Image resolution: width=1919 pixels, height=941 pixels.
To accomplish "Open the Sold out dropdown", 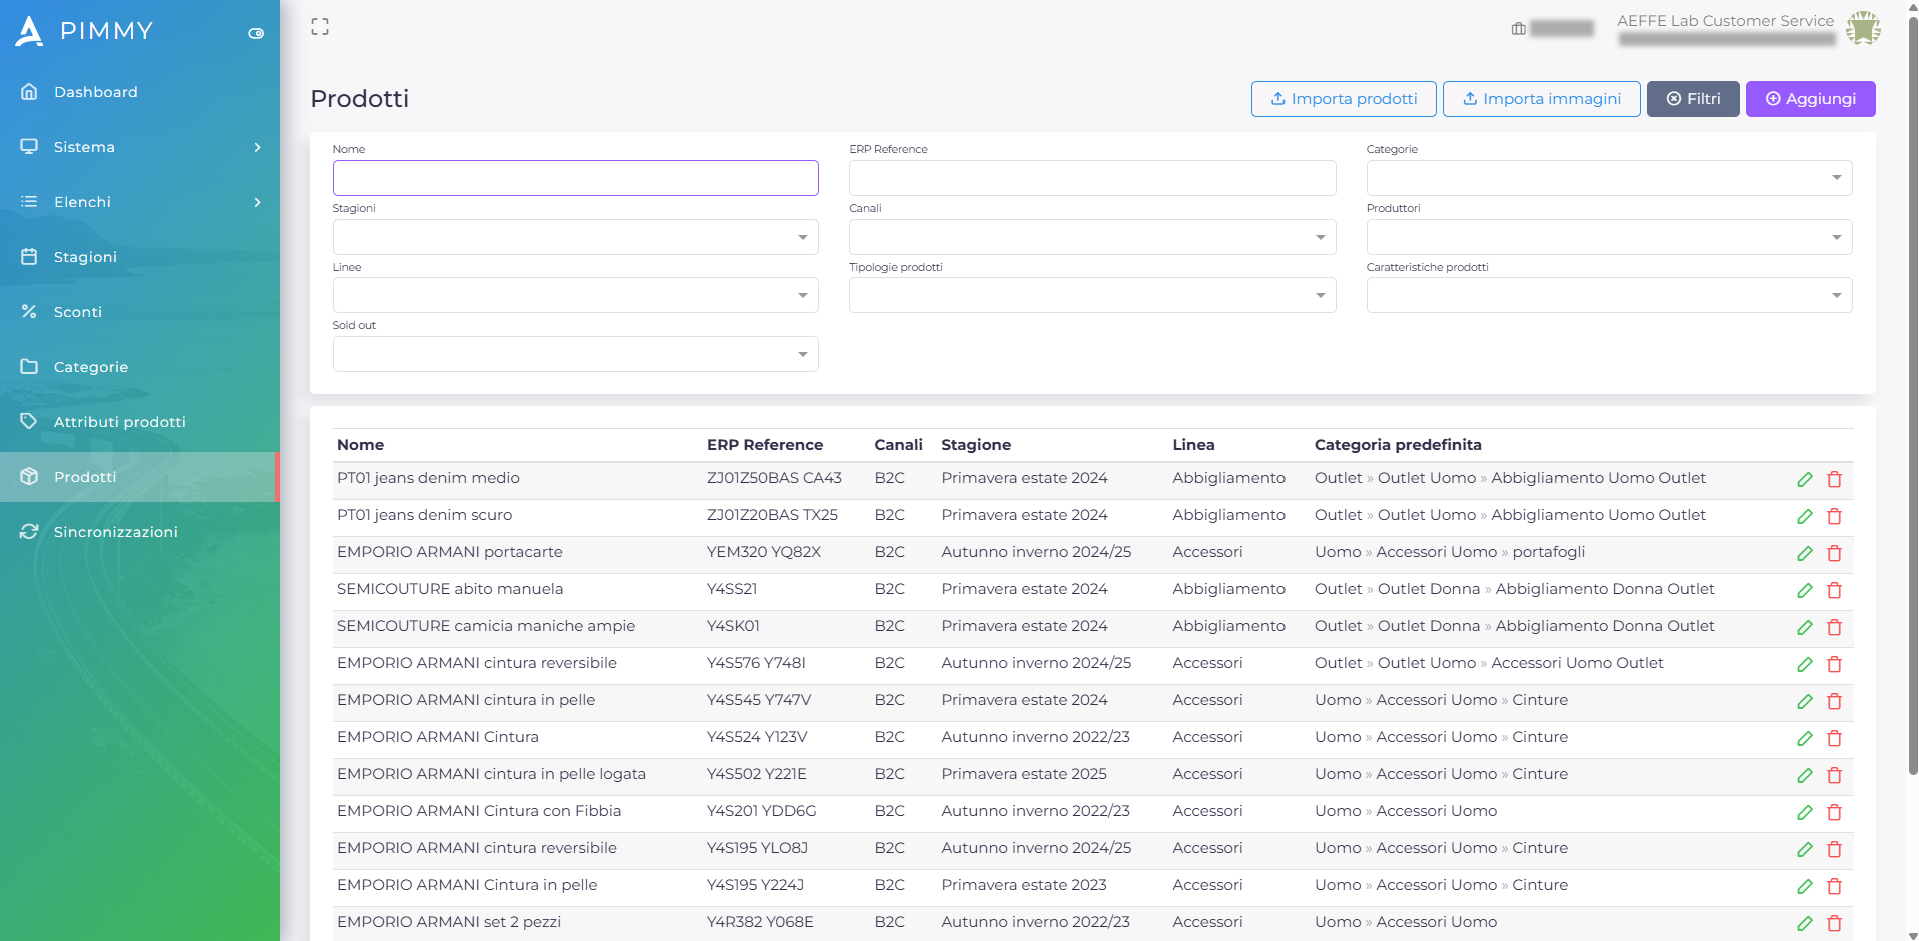I will pos(575,354).
